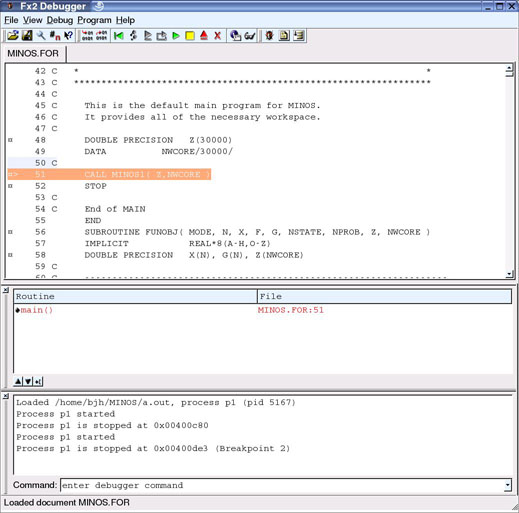Viewport: 519px width, 513px height.
Task: Click the Routine column header
Action: [x=135, y=296]
